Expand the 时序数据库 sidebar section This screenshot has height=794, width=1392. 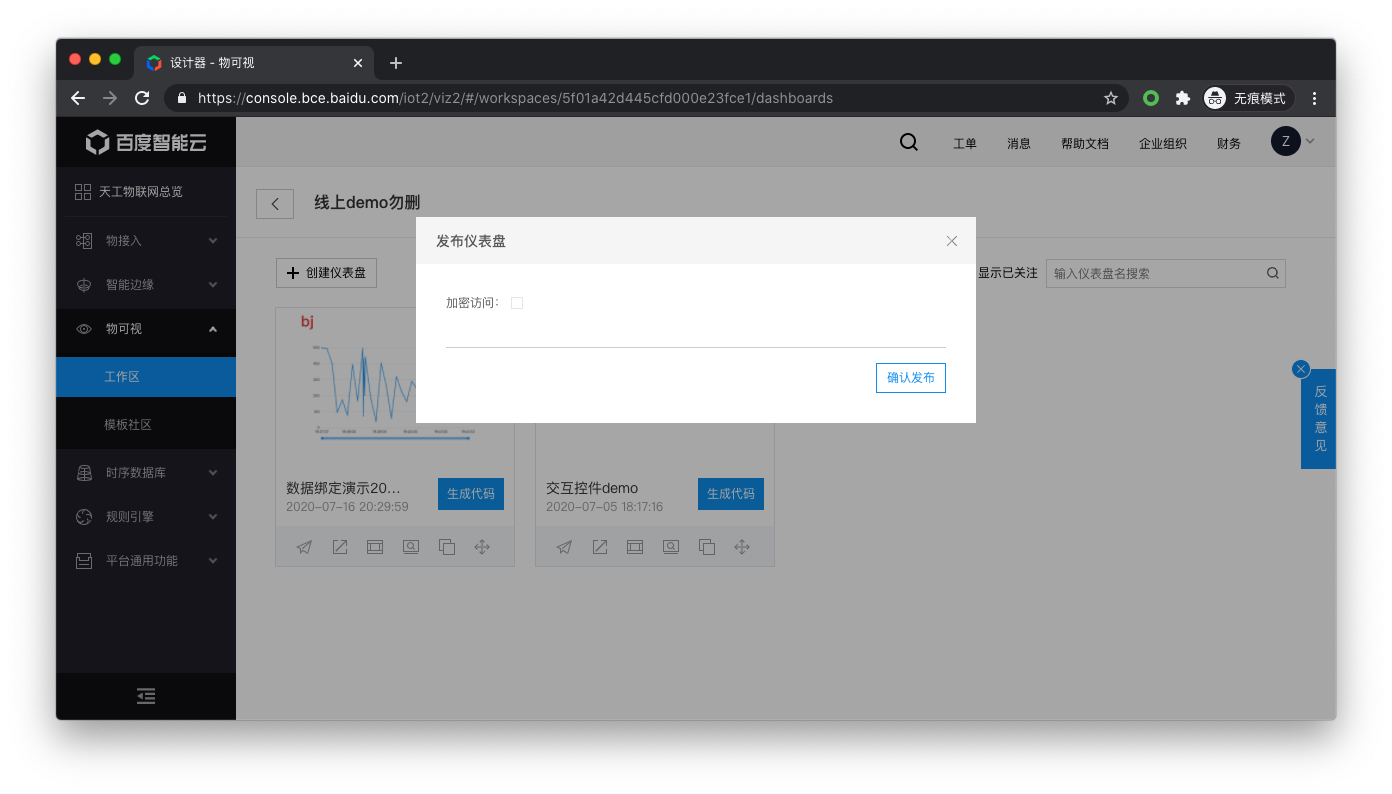click(146, 473)
